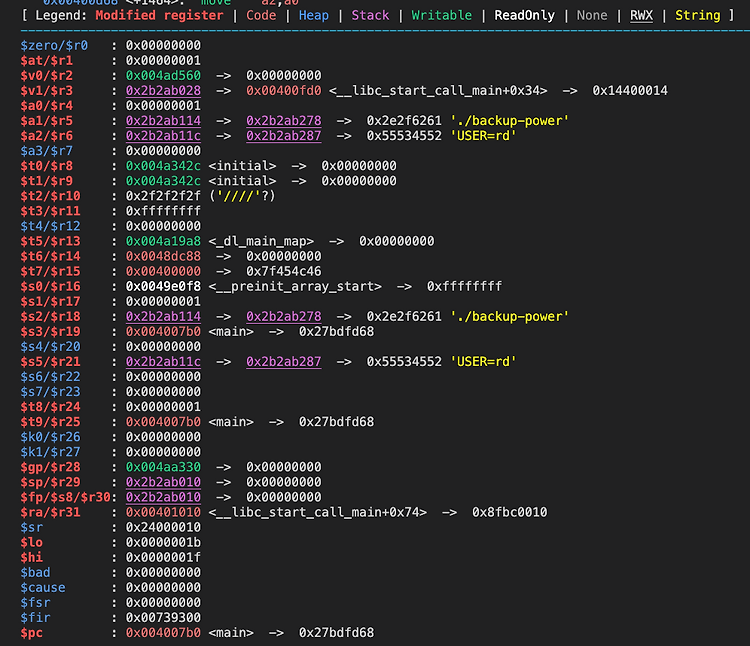This screenshot has width=750, height=646.
Task: Click the $a0/$r4 register label
Action: (x=46, y=106)
